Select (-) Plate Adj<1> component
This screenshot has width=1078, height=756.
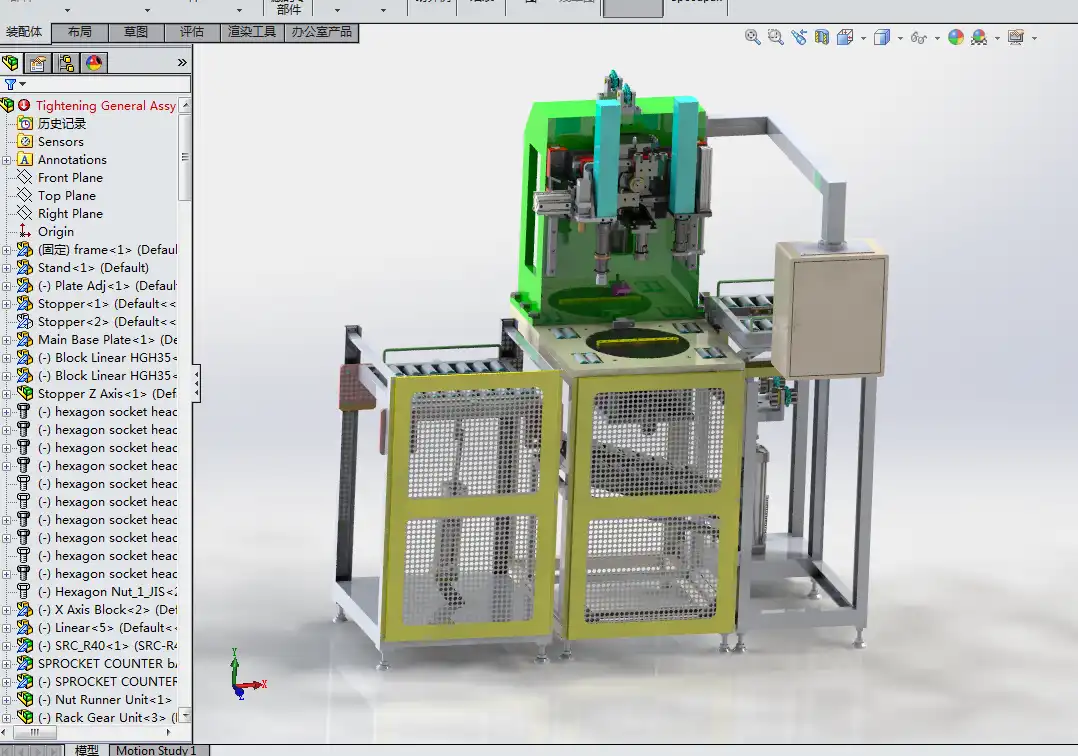click(107, 285)
